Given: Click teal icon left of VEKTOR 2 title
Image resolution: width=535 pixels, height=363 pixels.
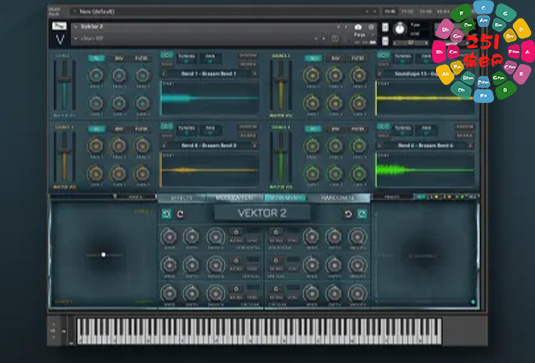Looking at the screenshot, I should (x=167, y=214).
